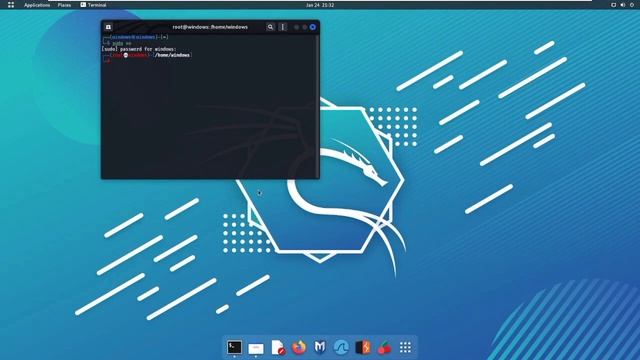Show all applications grid in dock
640x360 pixels.
405,347
